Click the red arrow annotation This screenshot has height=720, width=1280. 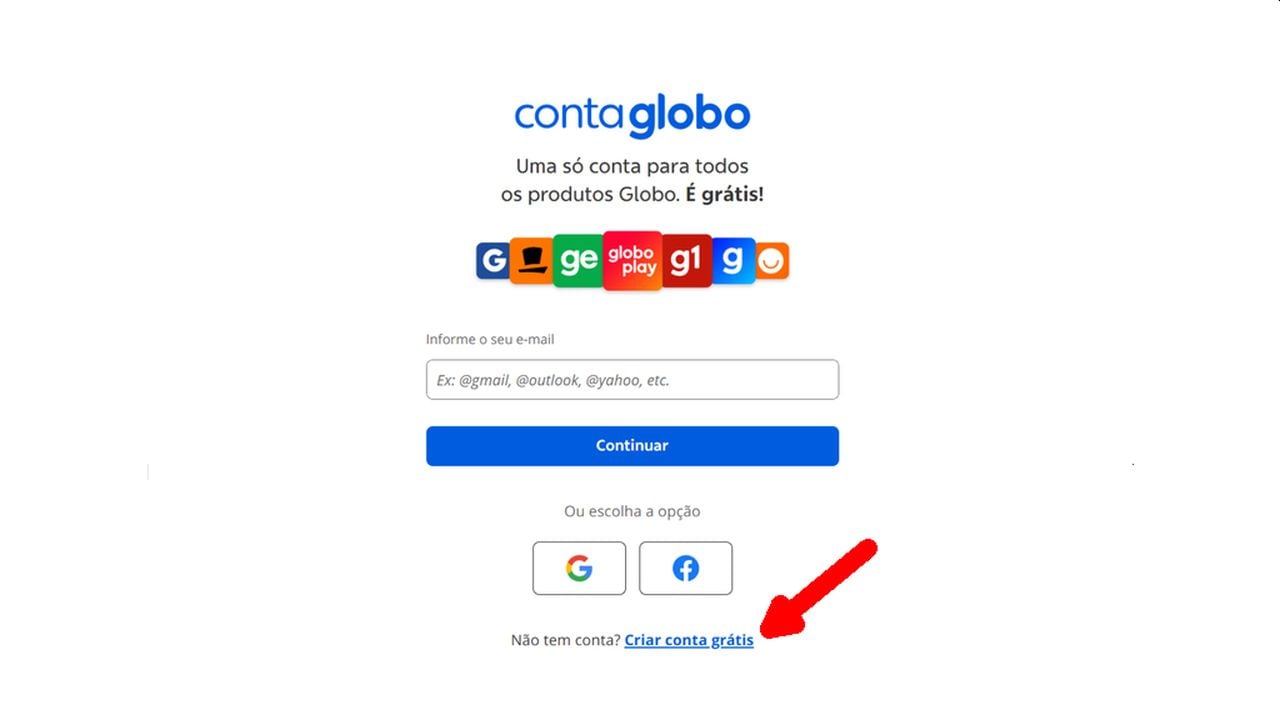tap(818, 588)
